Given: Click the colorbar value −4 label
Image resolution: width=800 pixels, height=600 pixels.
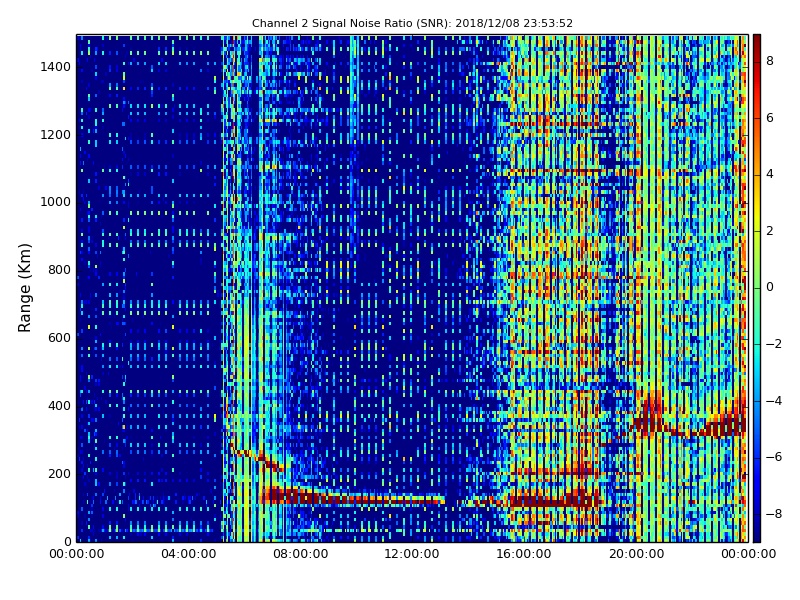Looking at the screenshot, I should (x=773, y=401).
